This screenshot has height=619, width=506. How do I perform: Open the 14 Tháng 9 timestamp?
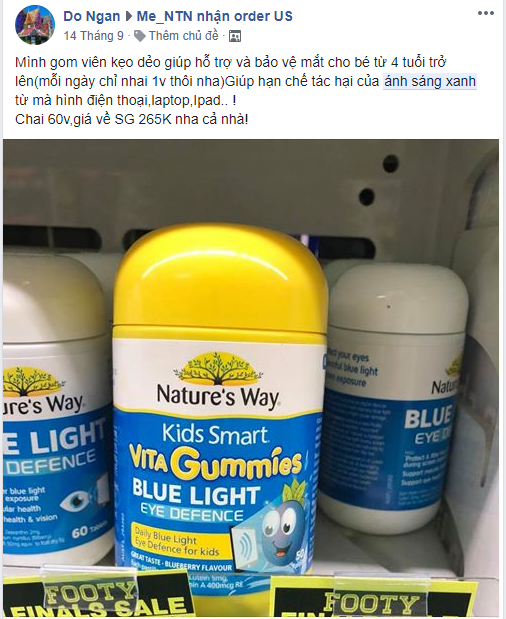pos(94,36)
